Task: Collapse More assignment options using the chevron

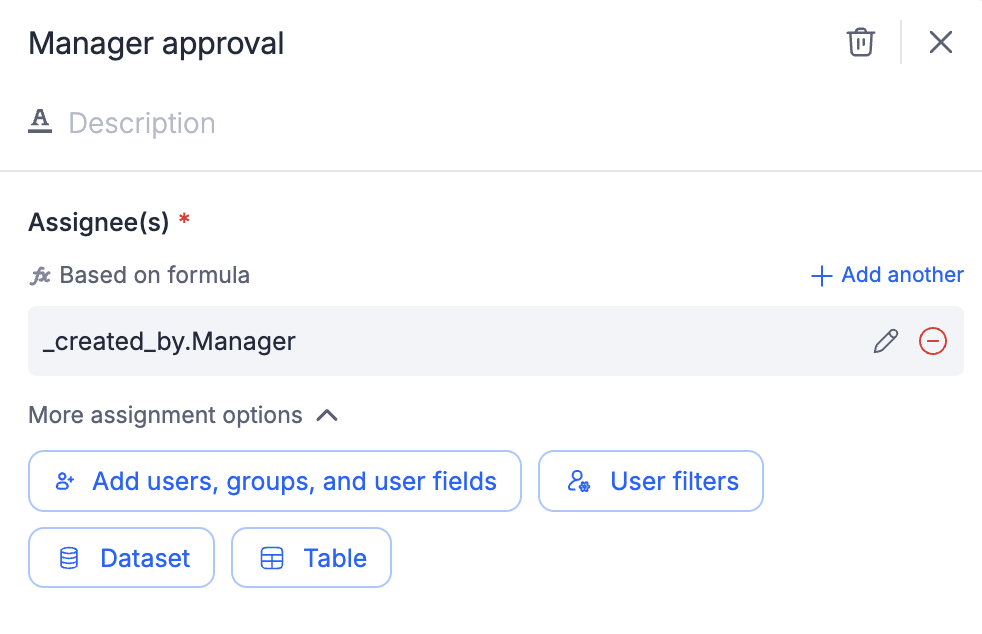Action: tap(327, 415)
